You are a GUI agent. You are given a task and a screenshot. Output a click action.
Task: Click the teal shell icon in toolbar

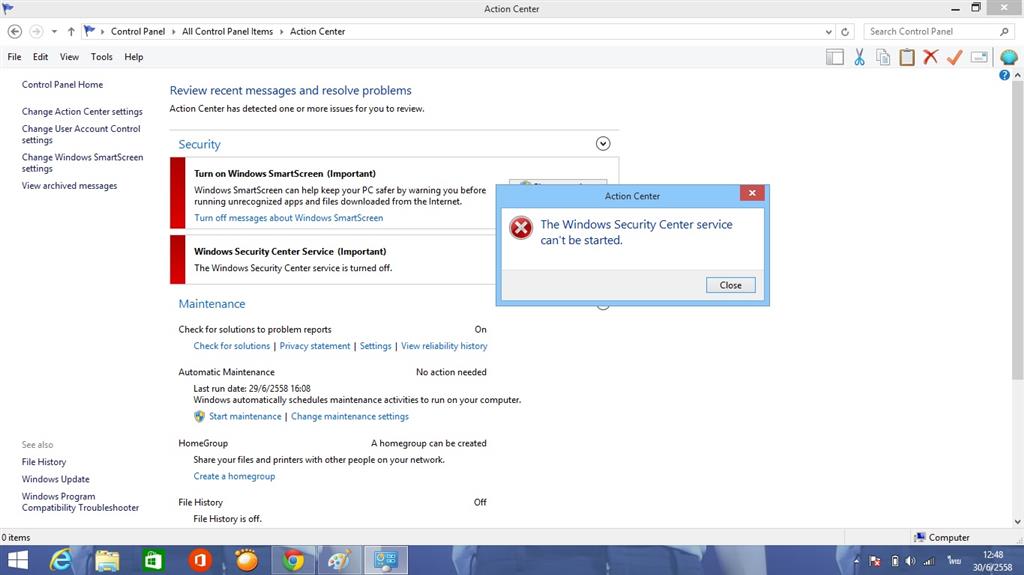tap(1008, 58)
